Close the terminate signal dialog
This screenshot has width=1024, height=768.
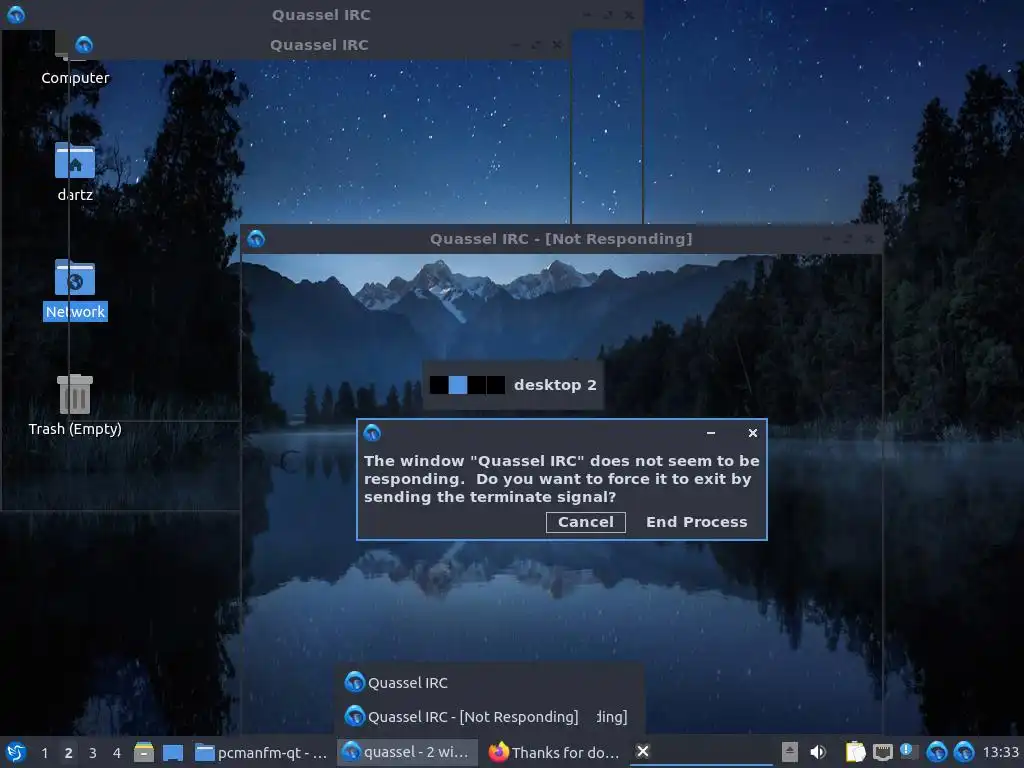(752, 433)
